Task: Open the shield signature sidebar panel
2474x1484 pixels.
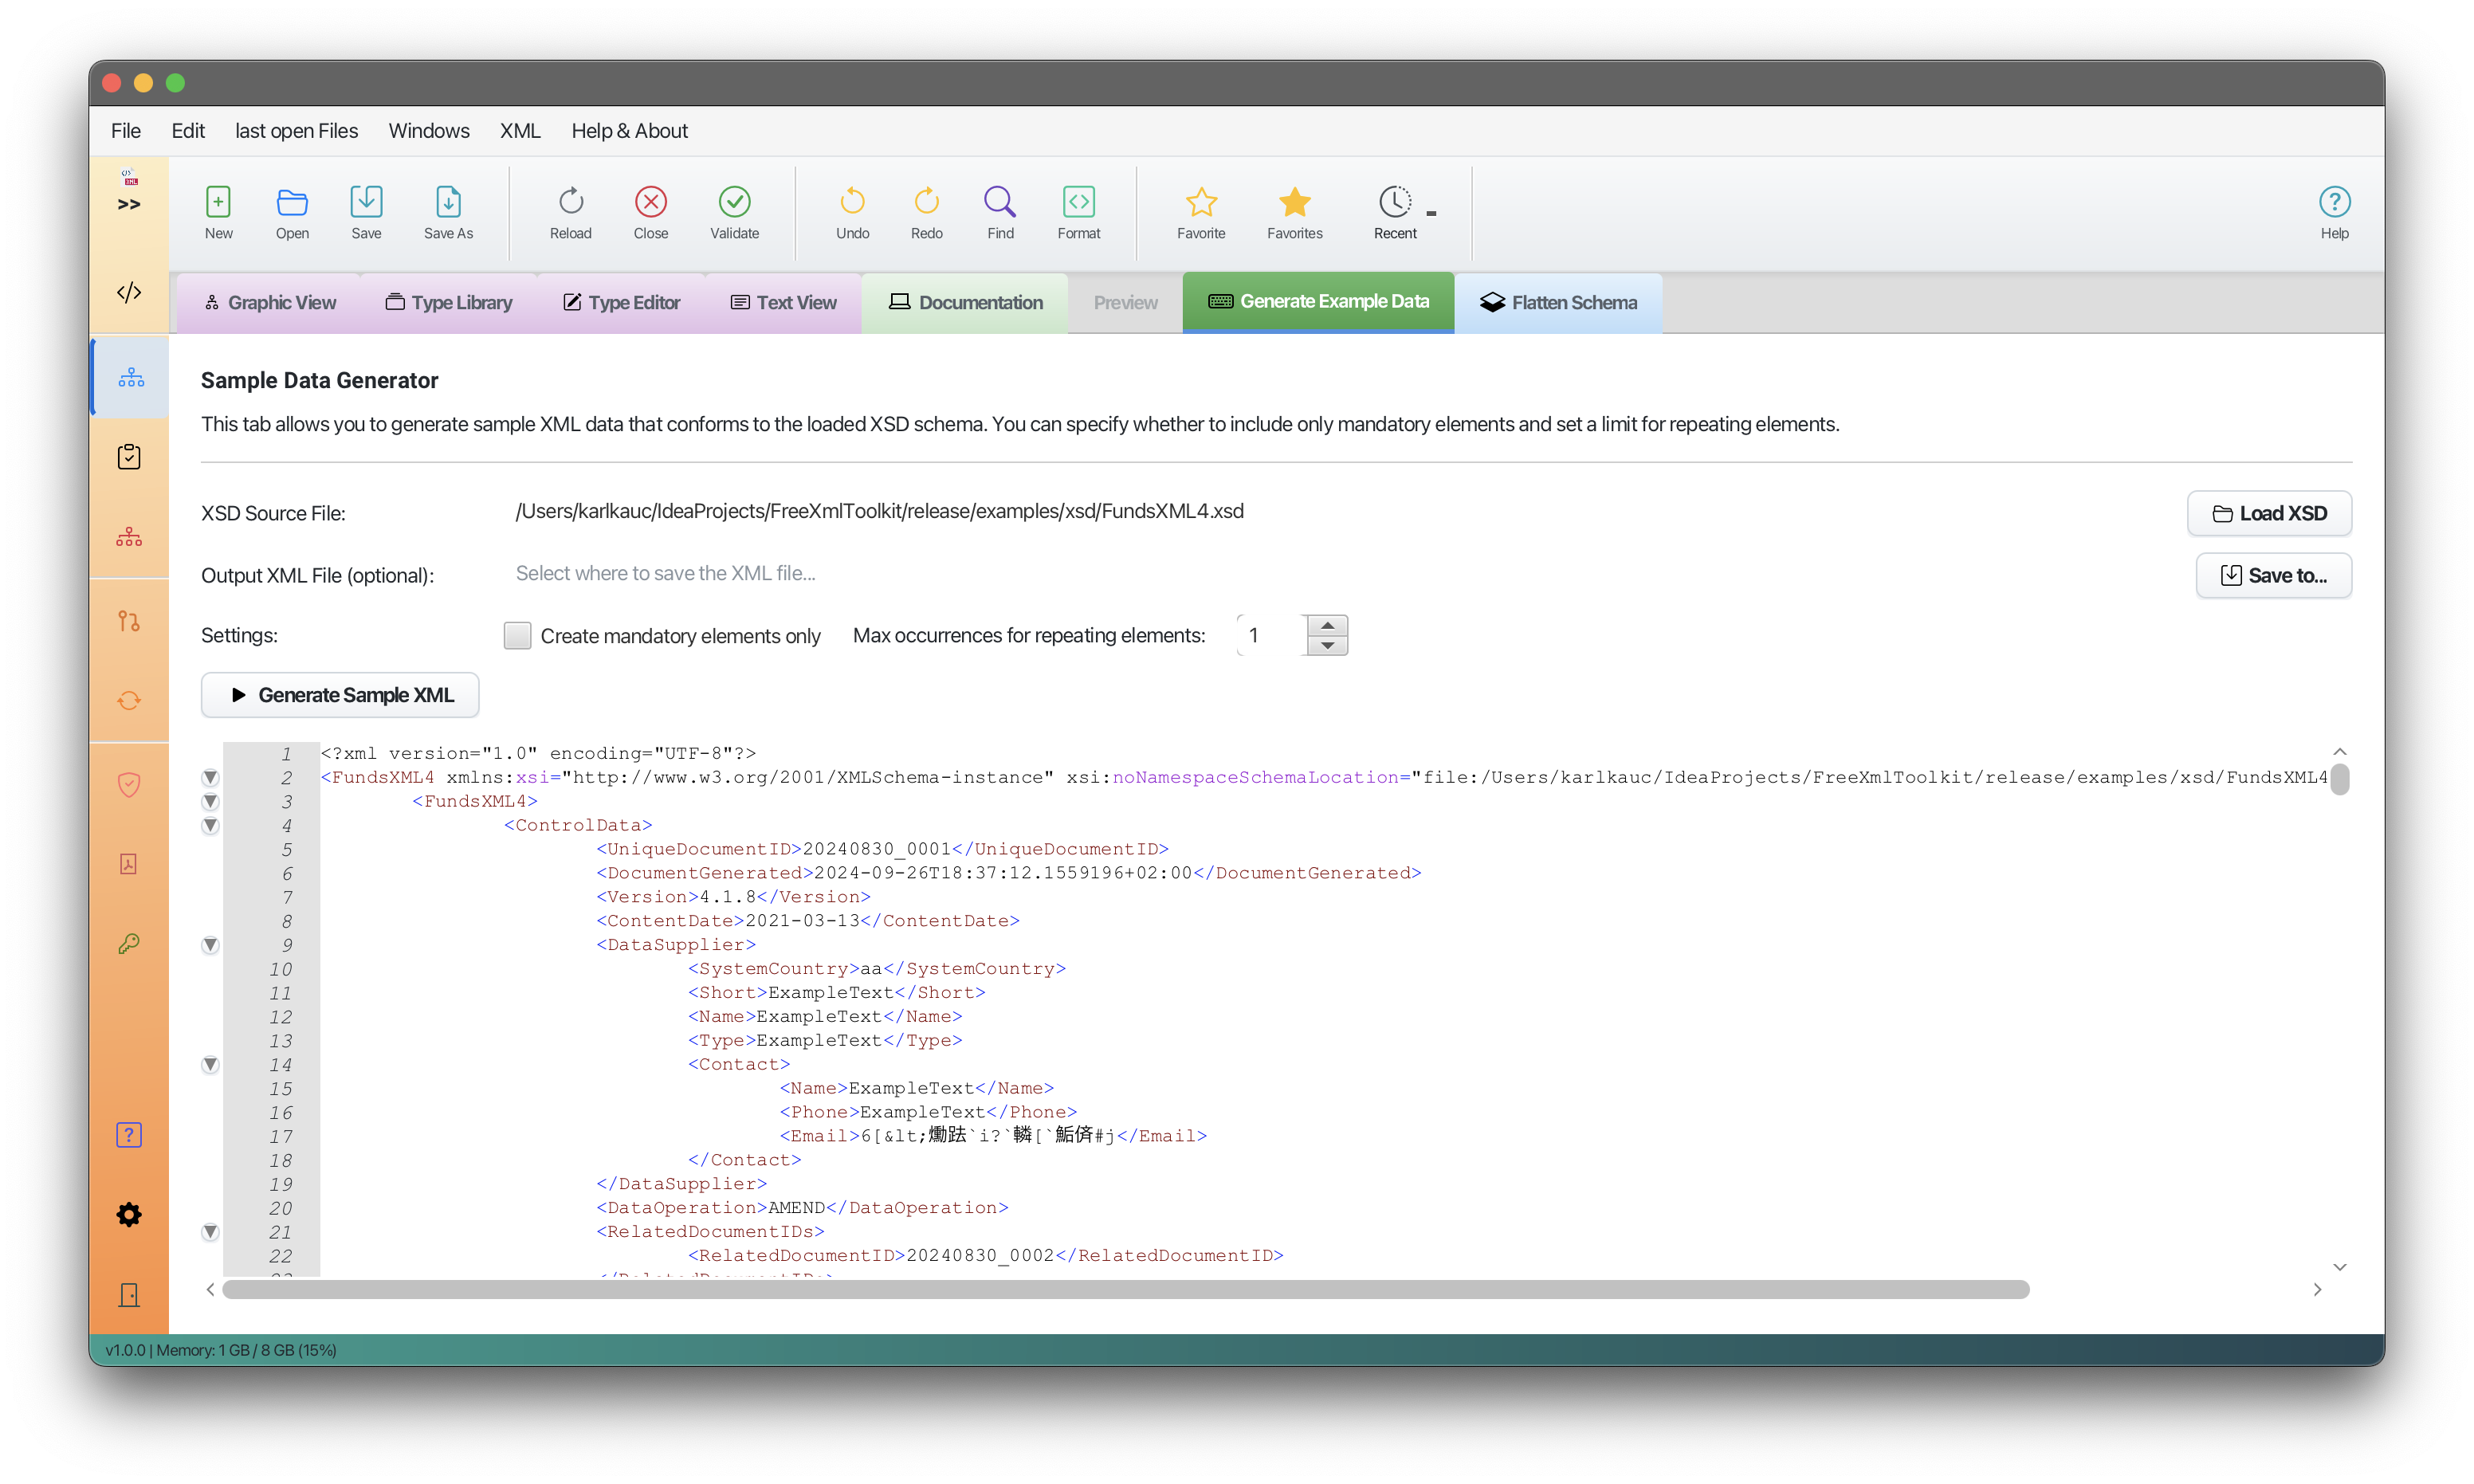Action: [x=129, y=785]
